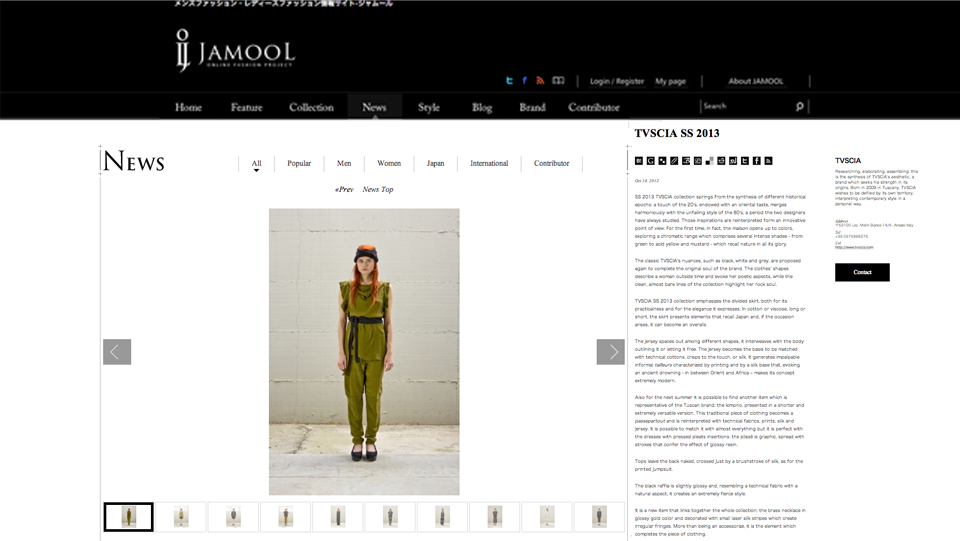Image resolution: width=960 pixels, height=541 pixels.
Task: Select the Women news filter tab
Action: coord(389,163)
